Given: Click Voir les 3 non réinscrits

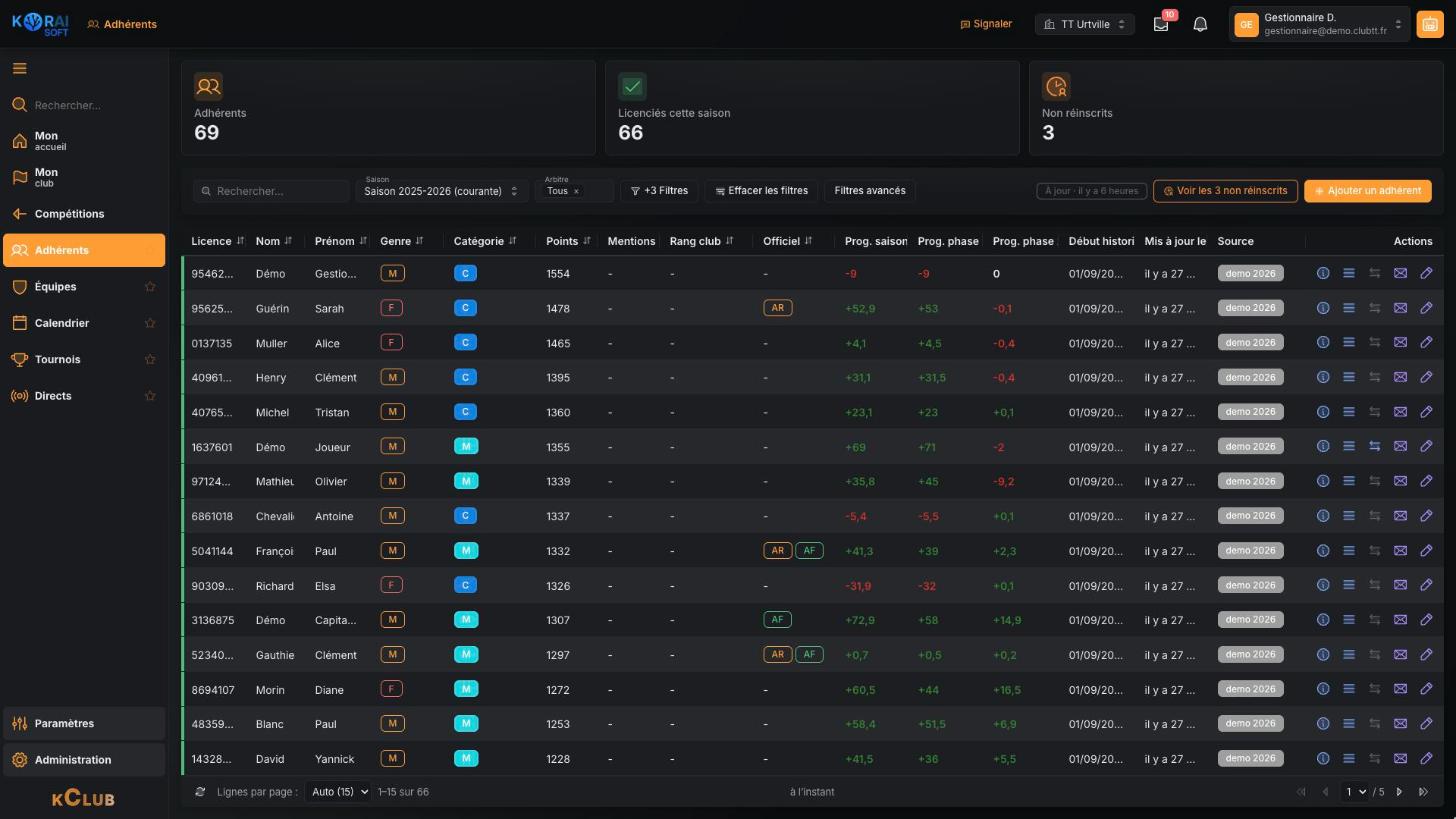Looking at the screenshot, I should click(x=1225, y=191).
